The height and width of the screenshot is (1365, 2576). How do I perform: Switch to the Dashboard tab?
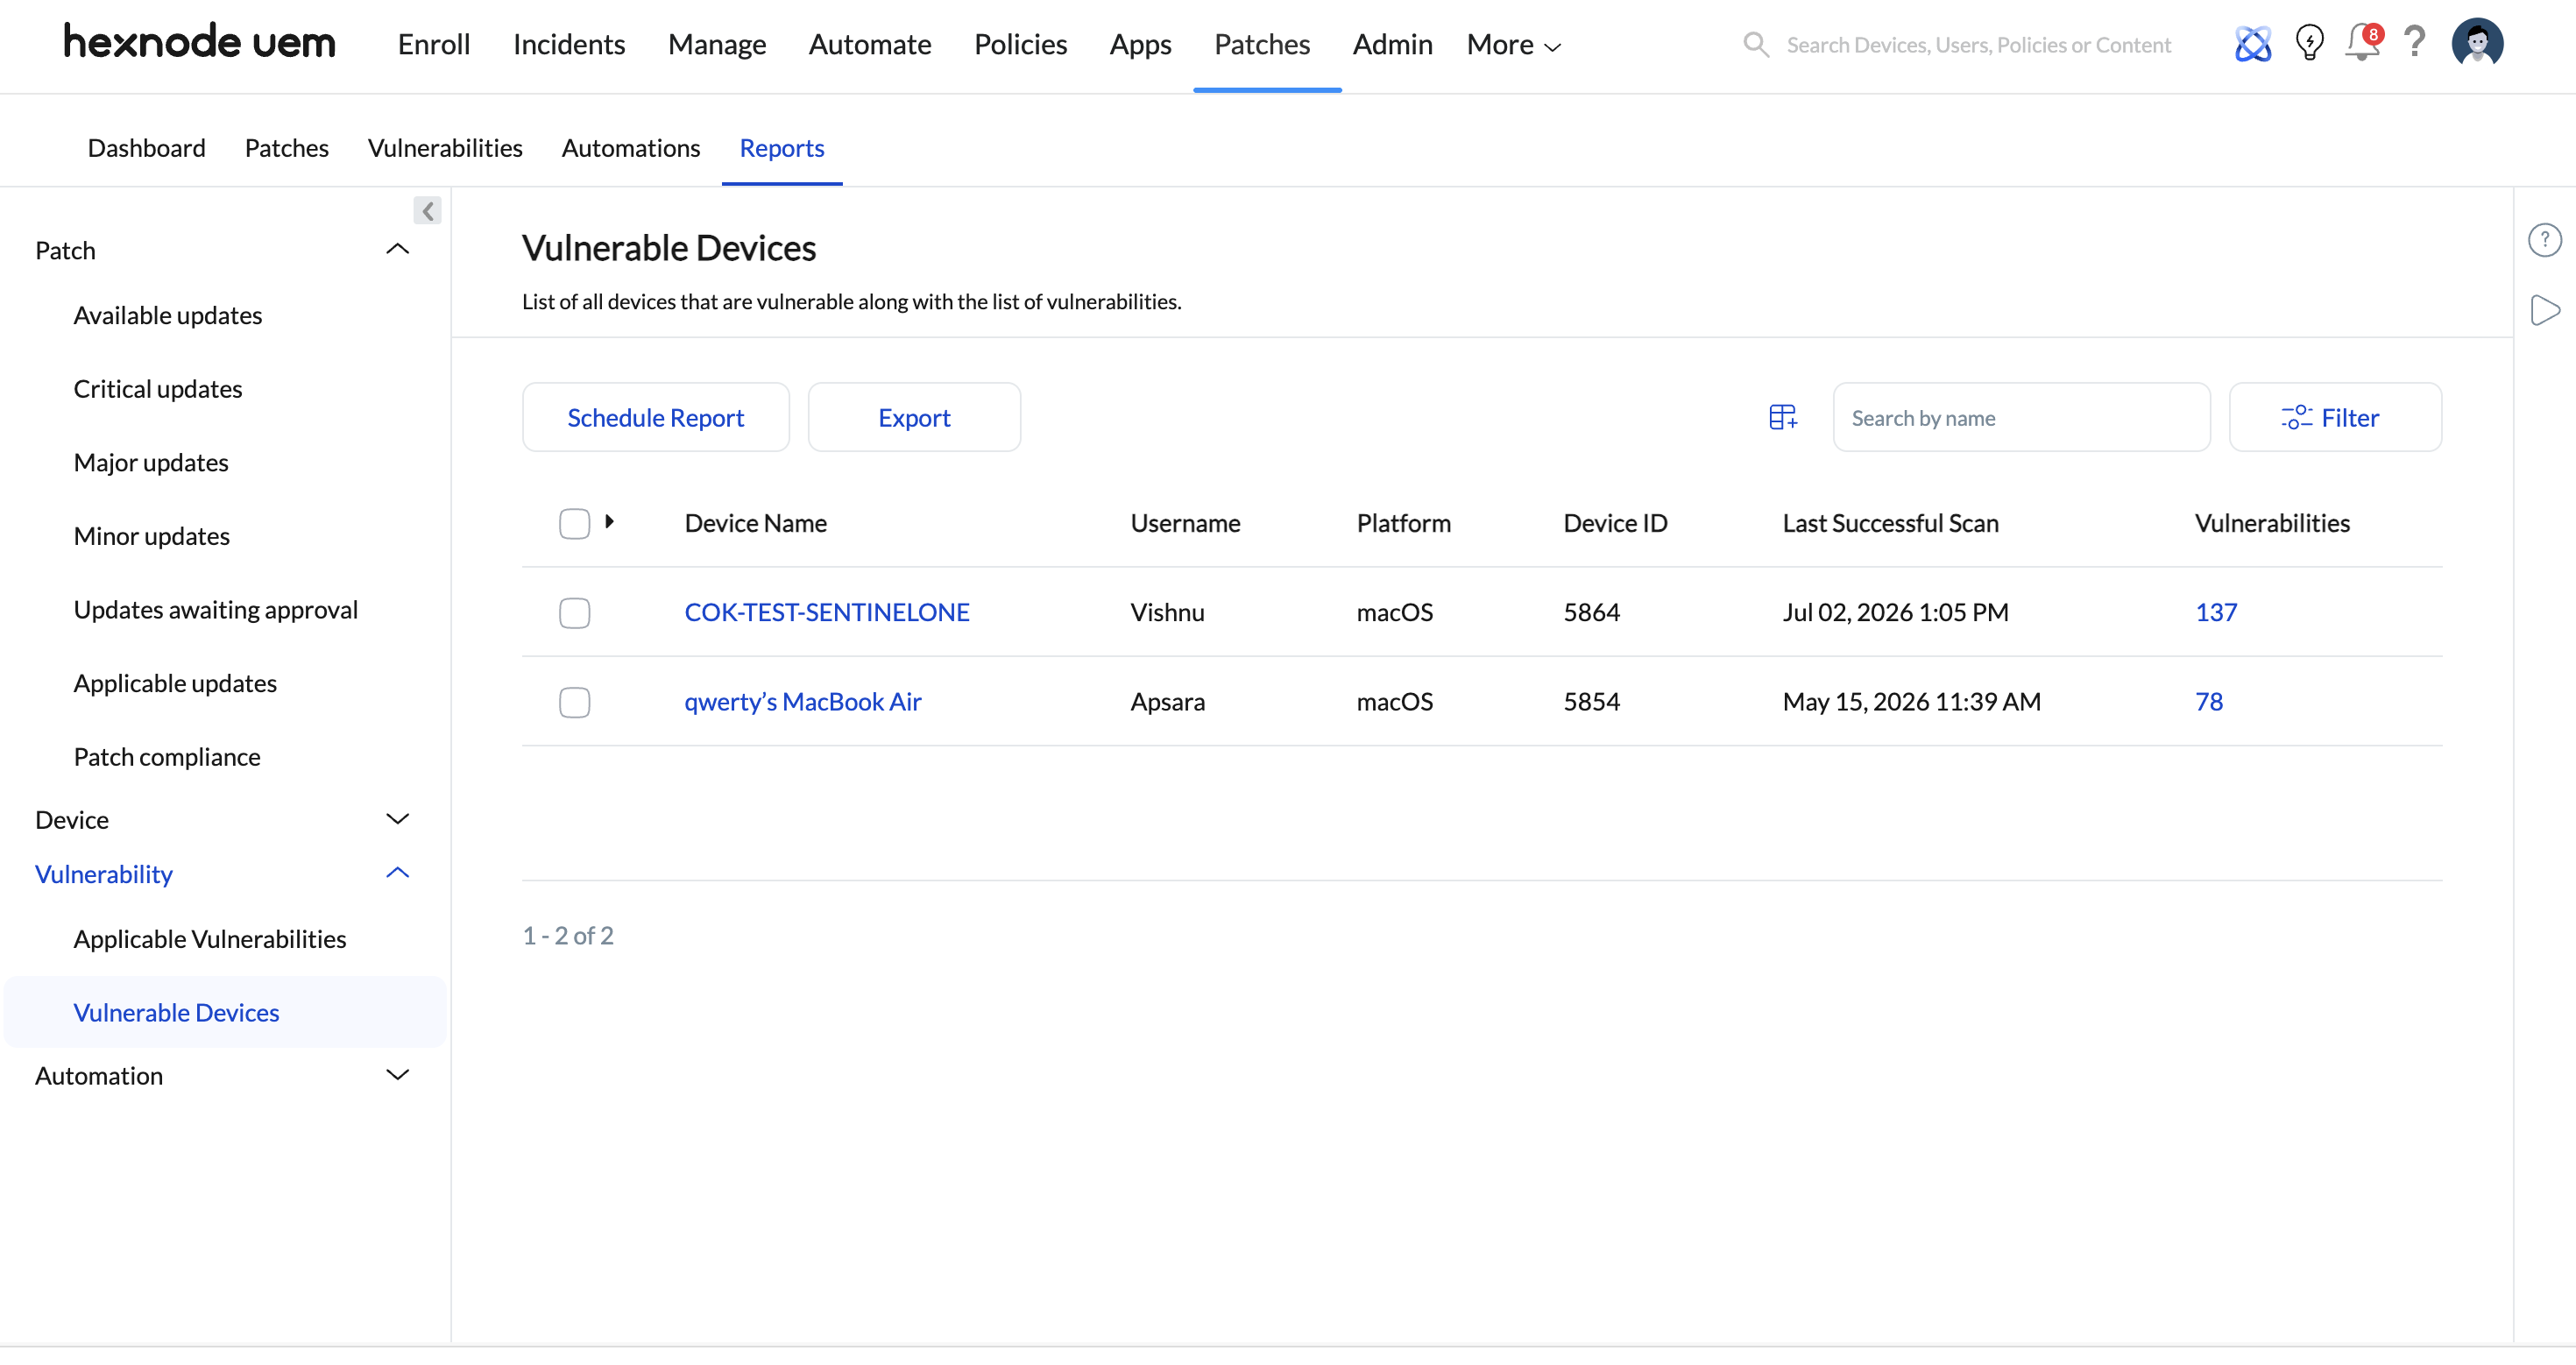[x=146, y=148]
